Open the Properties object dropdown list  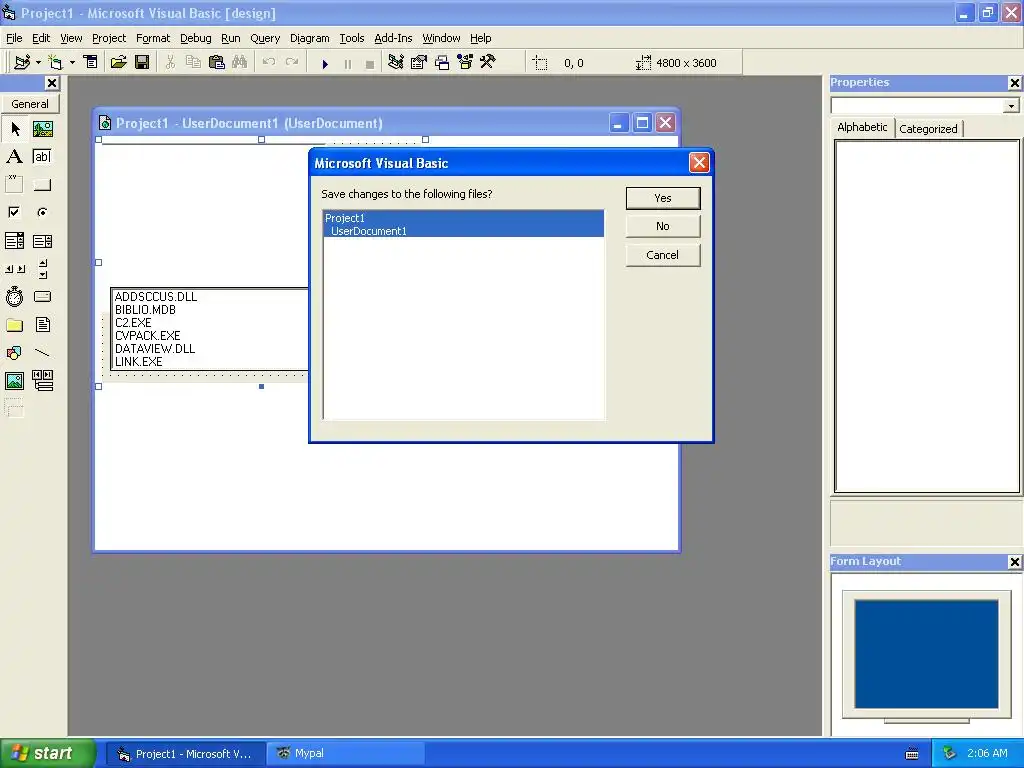click(1011, 105)
